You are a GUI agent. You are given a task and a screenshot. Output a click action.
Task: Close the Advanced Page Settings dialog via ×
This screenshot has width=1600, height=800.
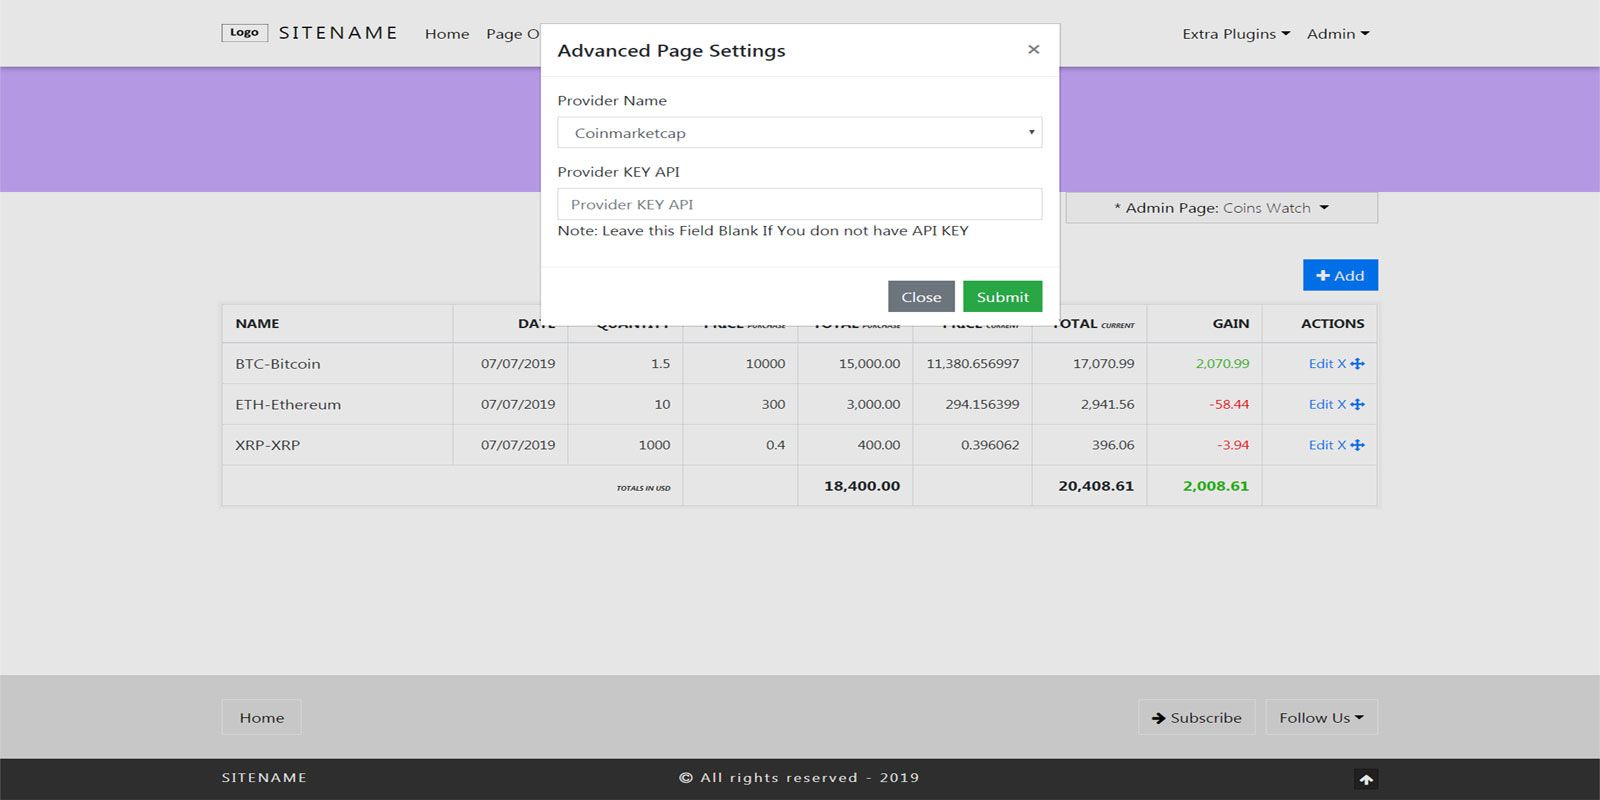[x=1033, y=49]
